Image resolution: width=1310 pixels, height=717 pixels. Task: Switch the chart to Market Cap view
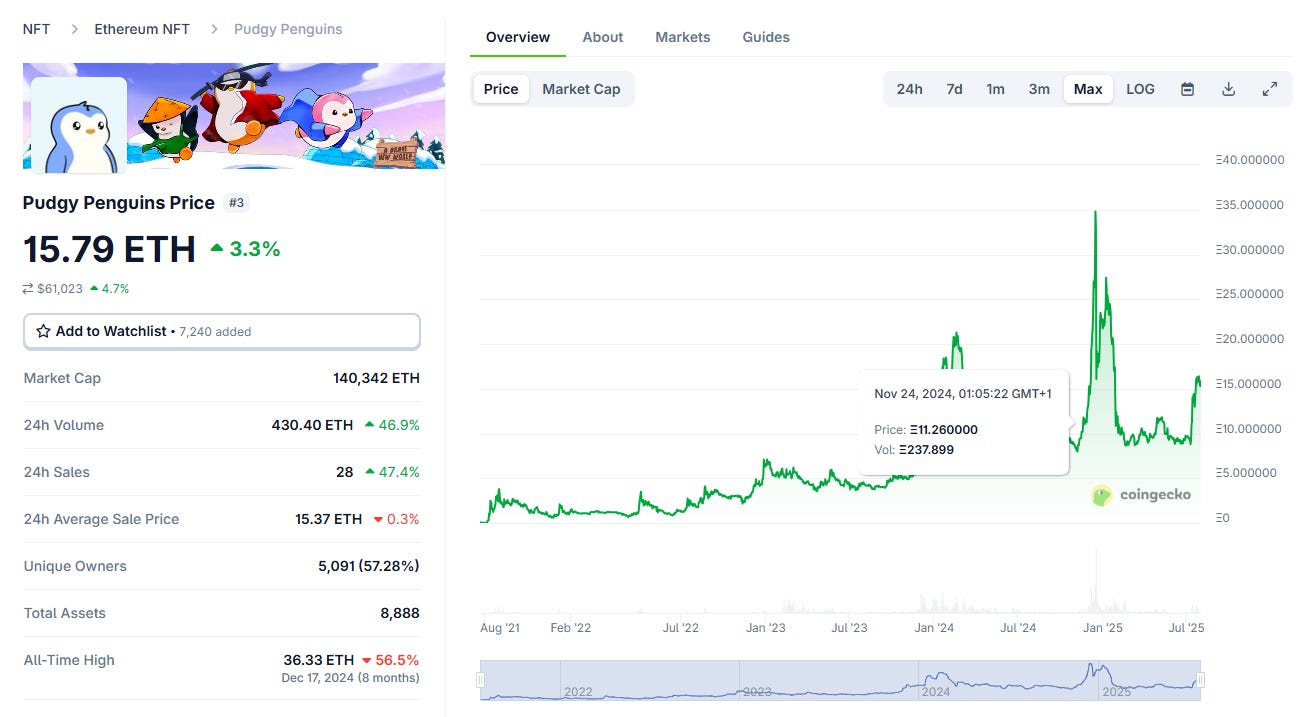point(581,89)
